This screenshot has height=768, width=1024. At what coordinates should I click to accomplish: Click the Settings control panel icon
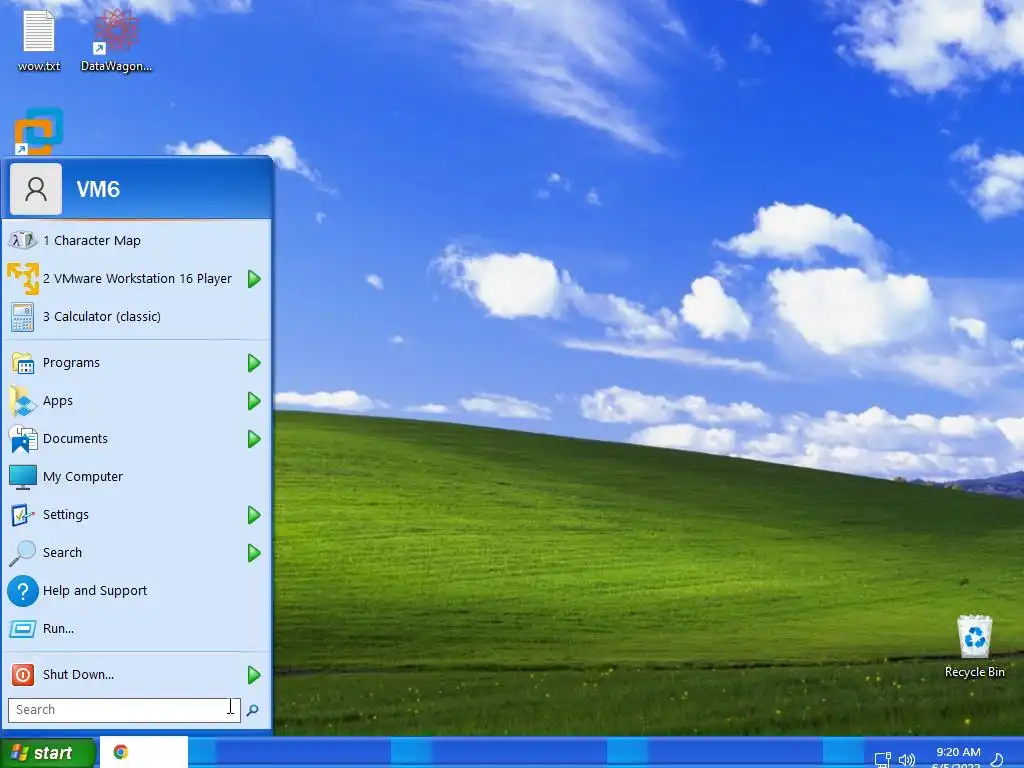[23, 515]
